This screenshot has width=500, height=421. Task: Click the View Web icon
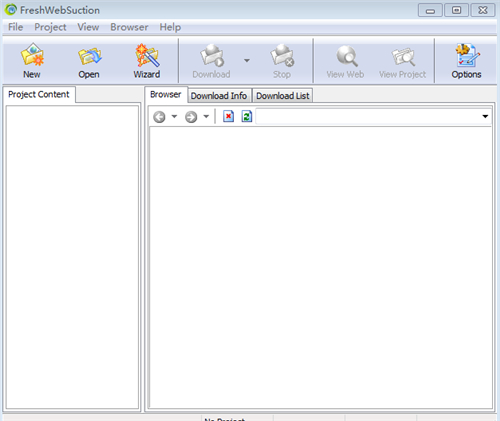coord(346,56)
